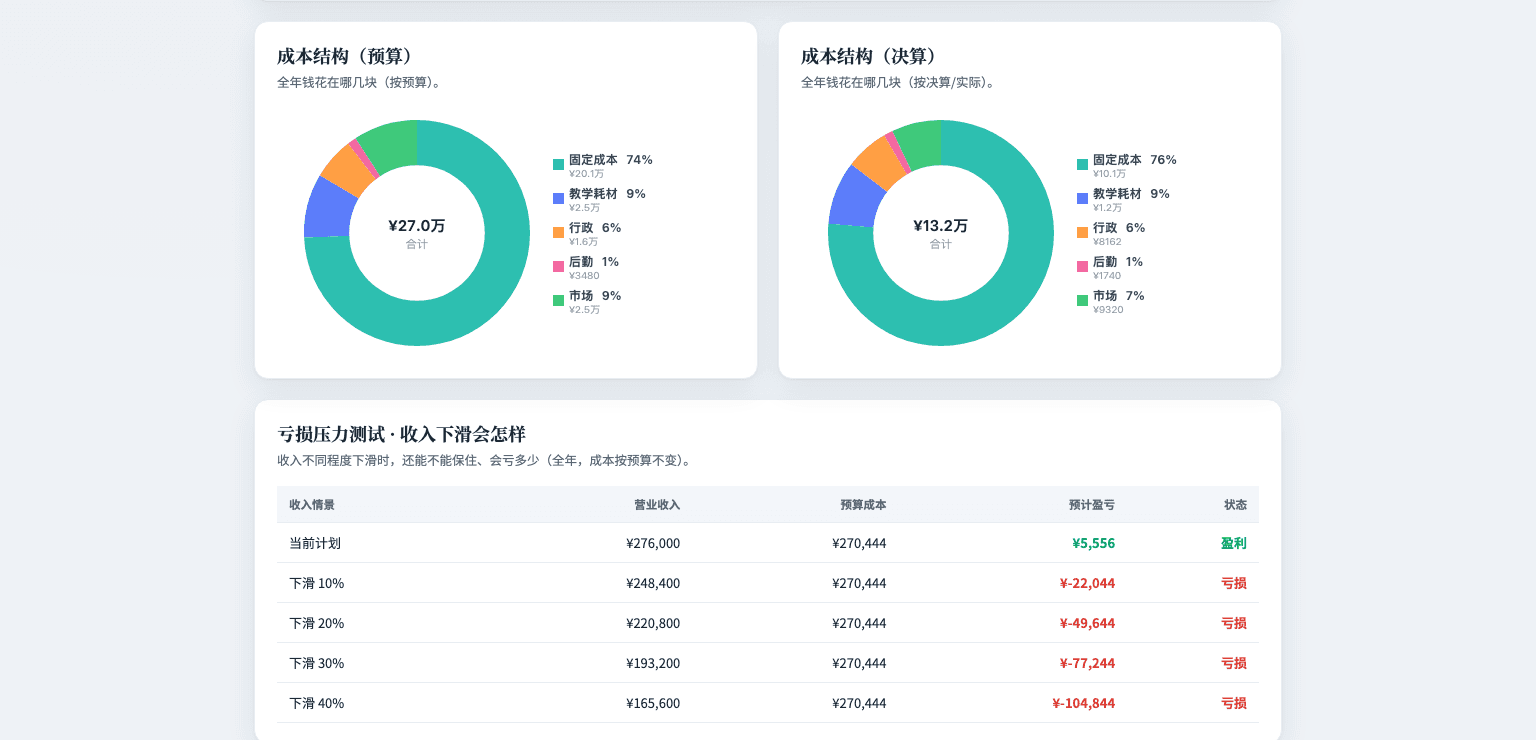Viewport: 1536px width, 740px height.
Task: Select the 市场 7% legend label
Action: click(x=1119, y=296)
